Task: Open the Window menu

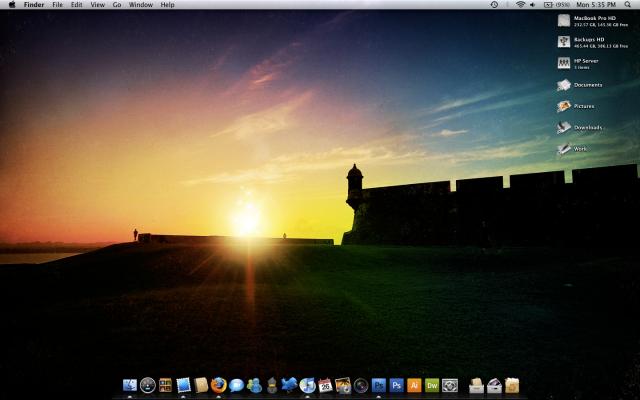Action: [141, 5]
